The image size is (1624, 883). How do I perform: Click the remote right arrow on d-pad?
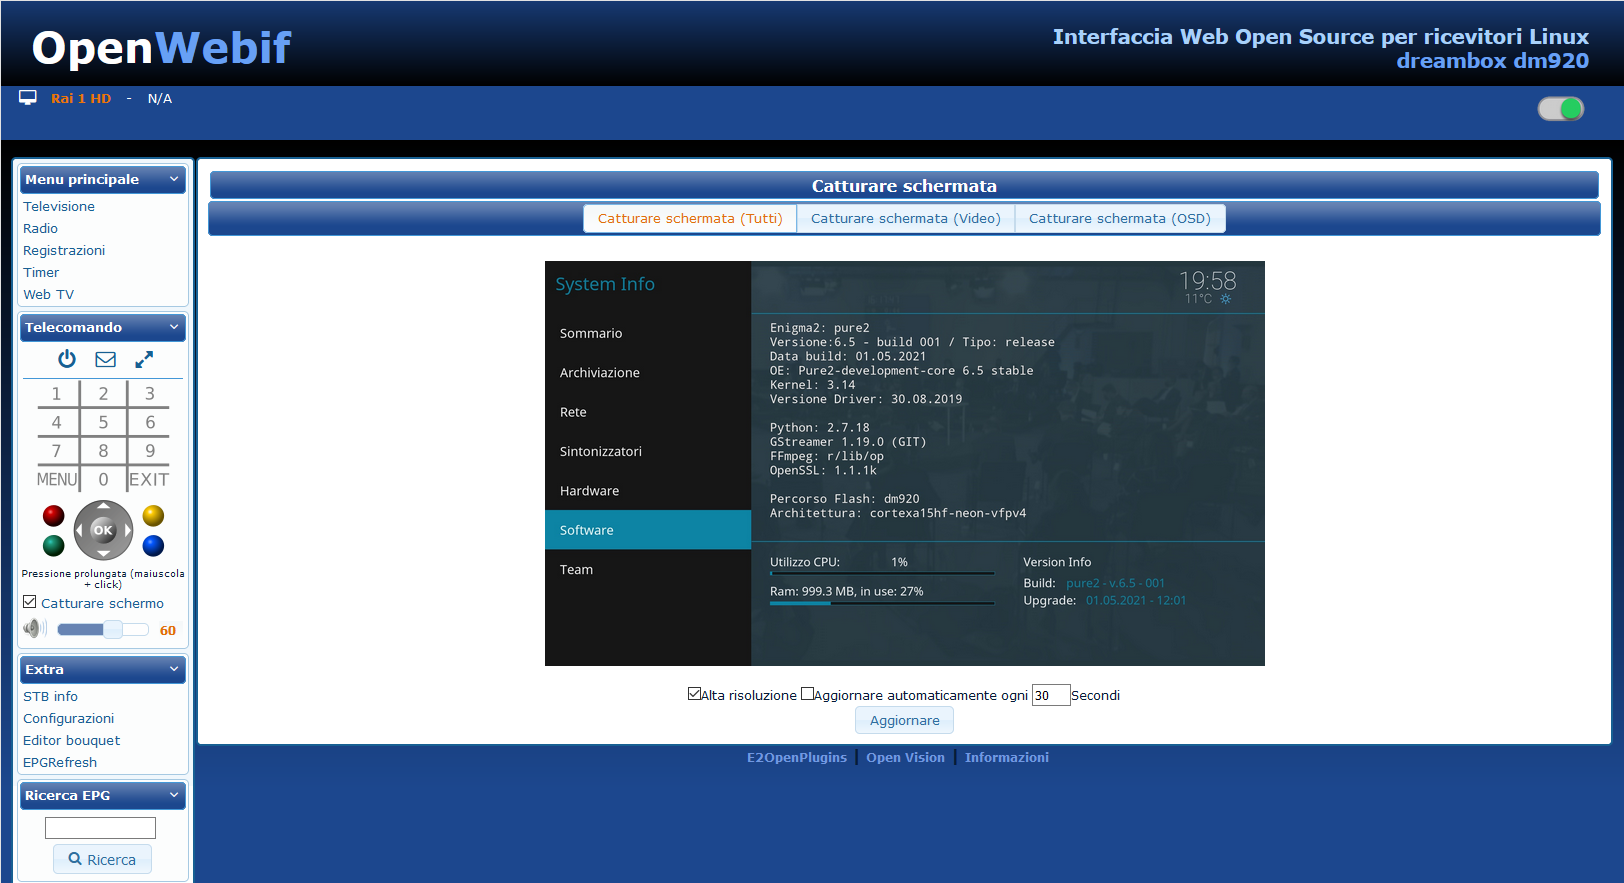(127, 530)
